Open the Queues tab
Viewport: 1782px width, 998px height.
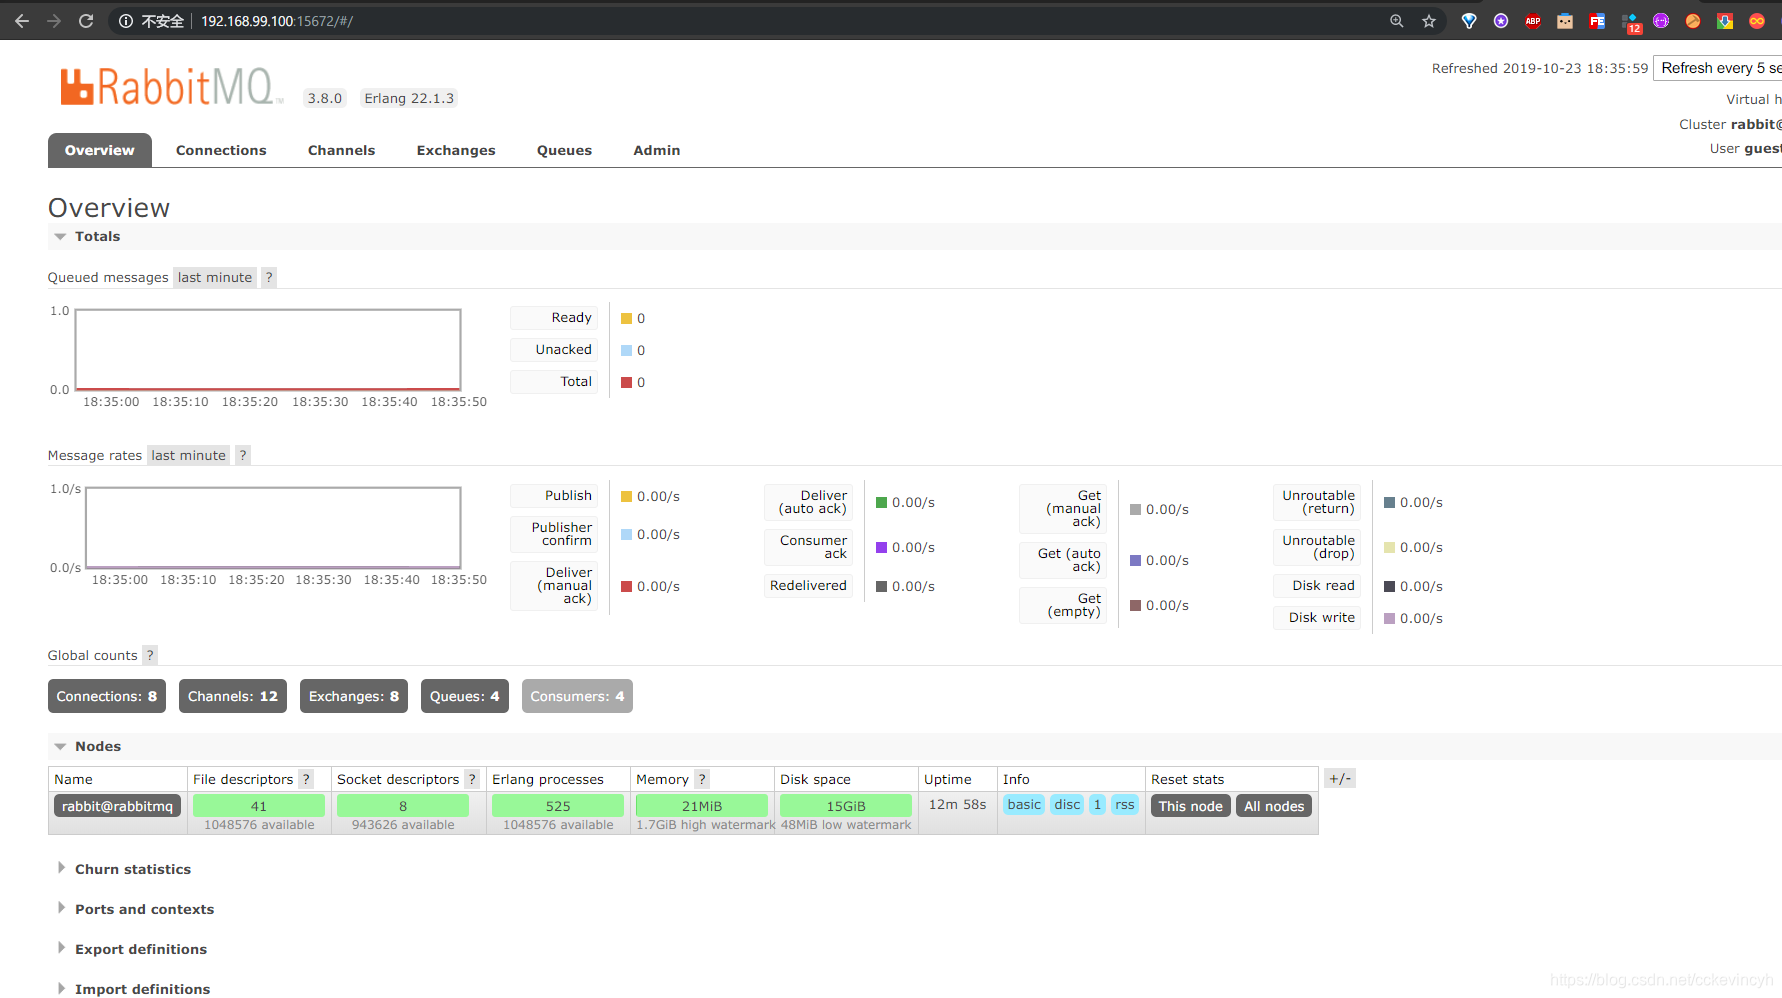click(564, 150)
